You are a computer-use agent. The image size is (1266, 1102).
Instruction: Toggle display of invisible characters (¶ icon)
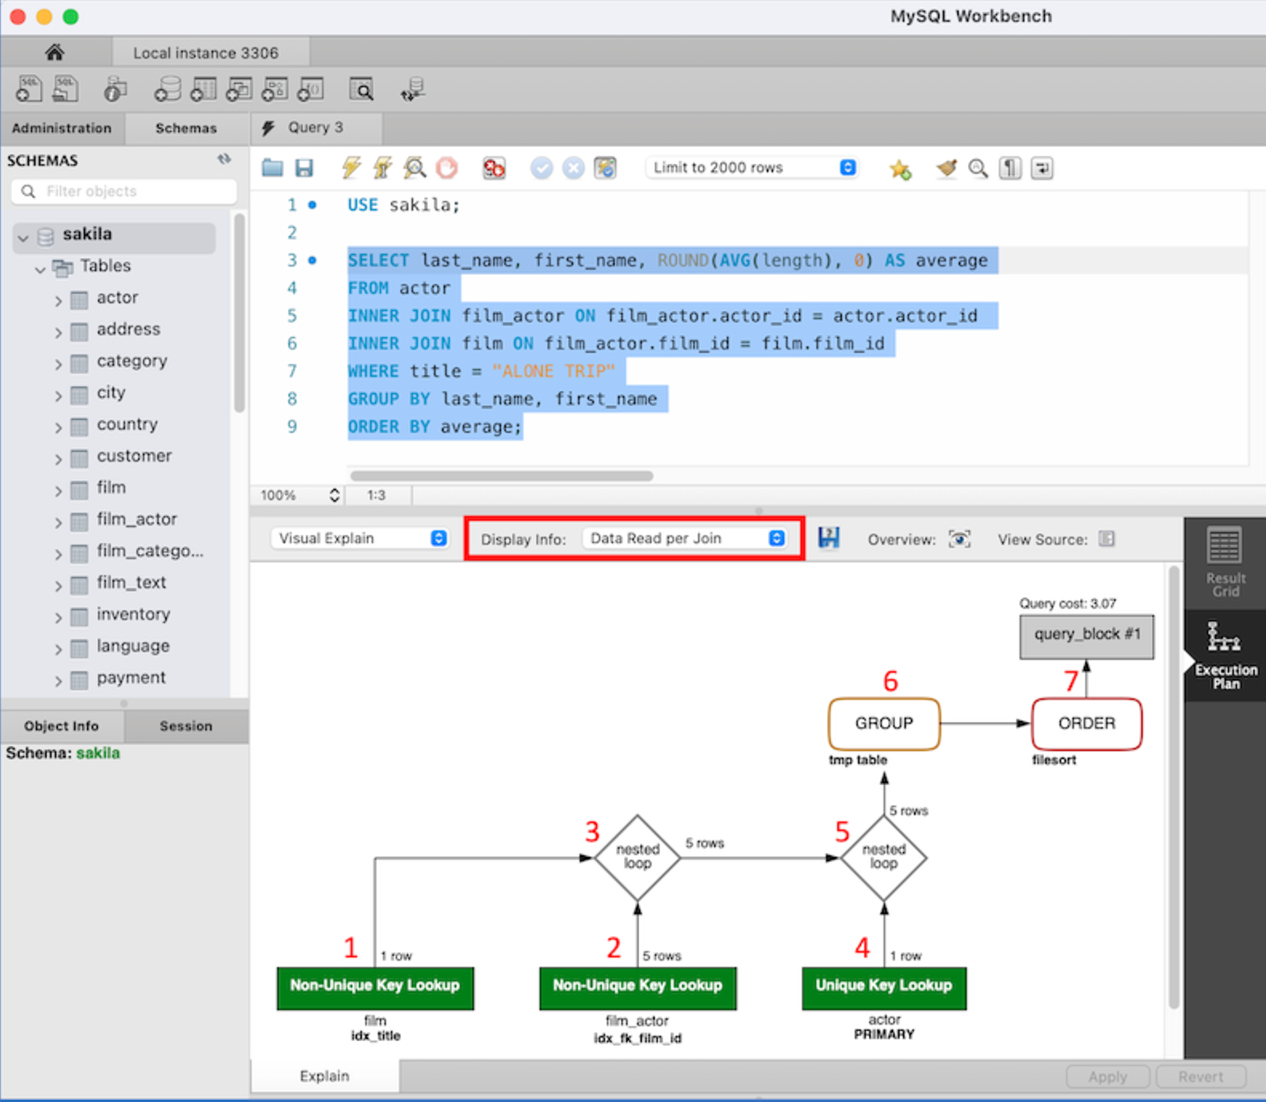tap(1010, 168)
